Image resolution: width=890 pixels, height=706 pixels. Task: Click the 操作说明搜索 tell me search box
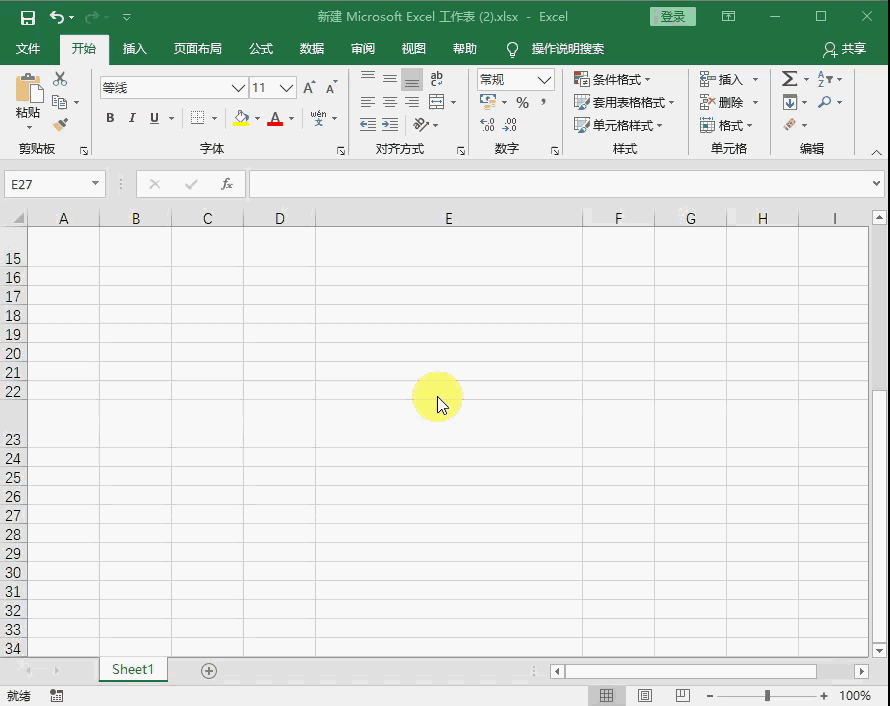(x=568, y=49)
